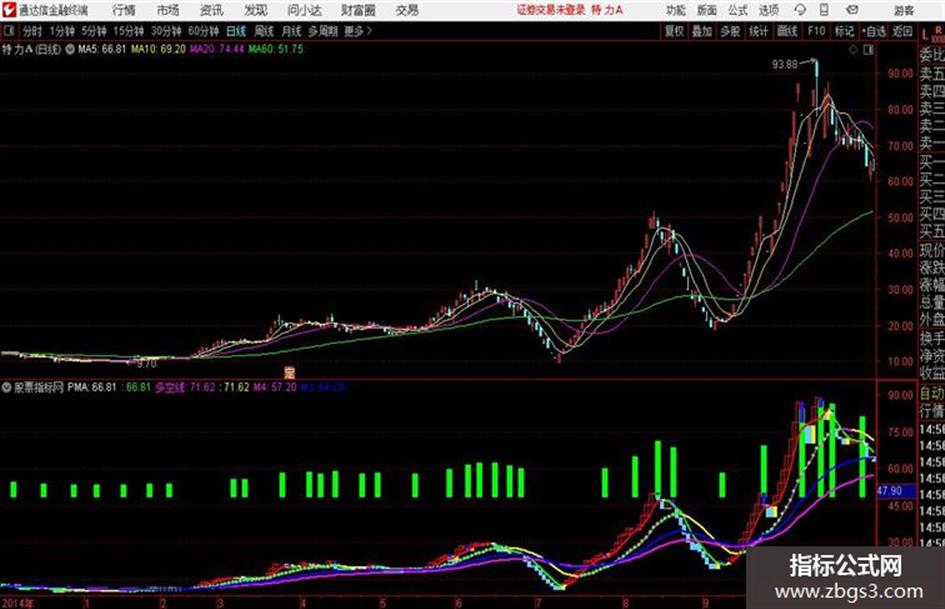945x609 pixels.
Task: Open the mobile phone icon in title bar
Action: click(x=824, y=10)
